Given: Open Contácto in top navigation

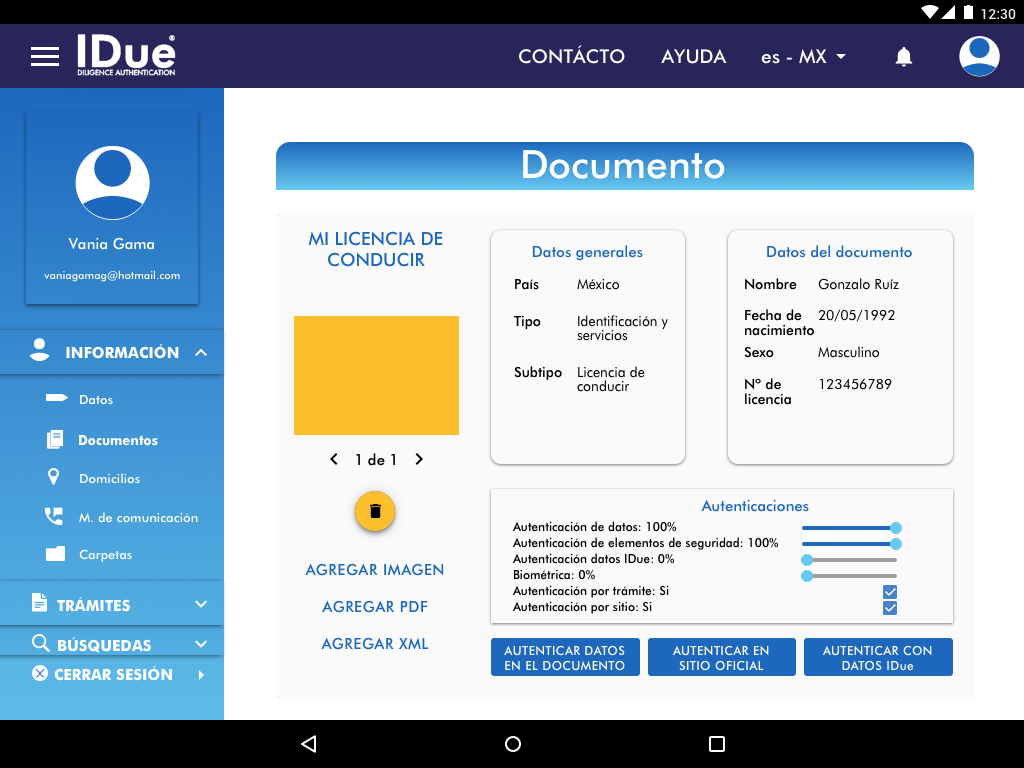Looking at the screenshot, I should pyautogui.click(x=571, y=57).
